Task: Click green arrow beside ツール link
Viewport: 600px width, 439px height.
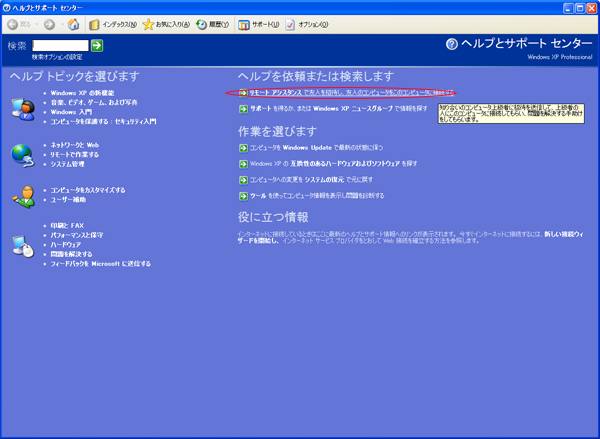Action: (x=243, y=196)
